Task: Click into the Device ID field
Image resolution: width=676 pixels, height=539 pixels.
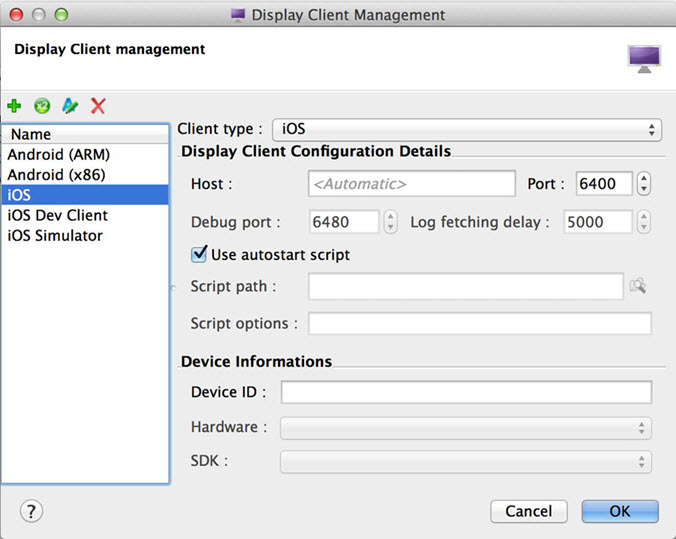Action: [466, 392]
